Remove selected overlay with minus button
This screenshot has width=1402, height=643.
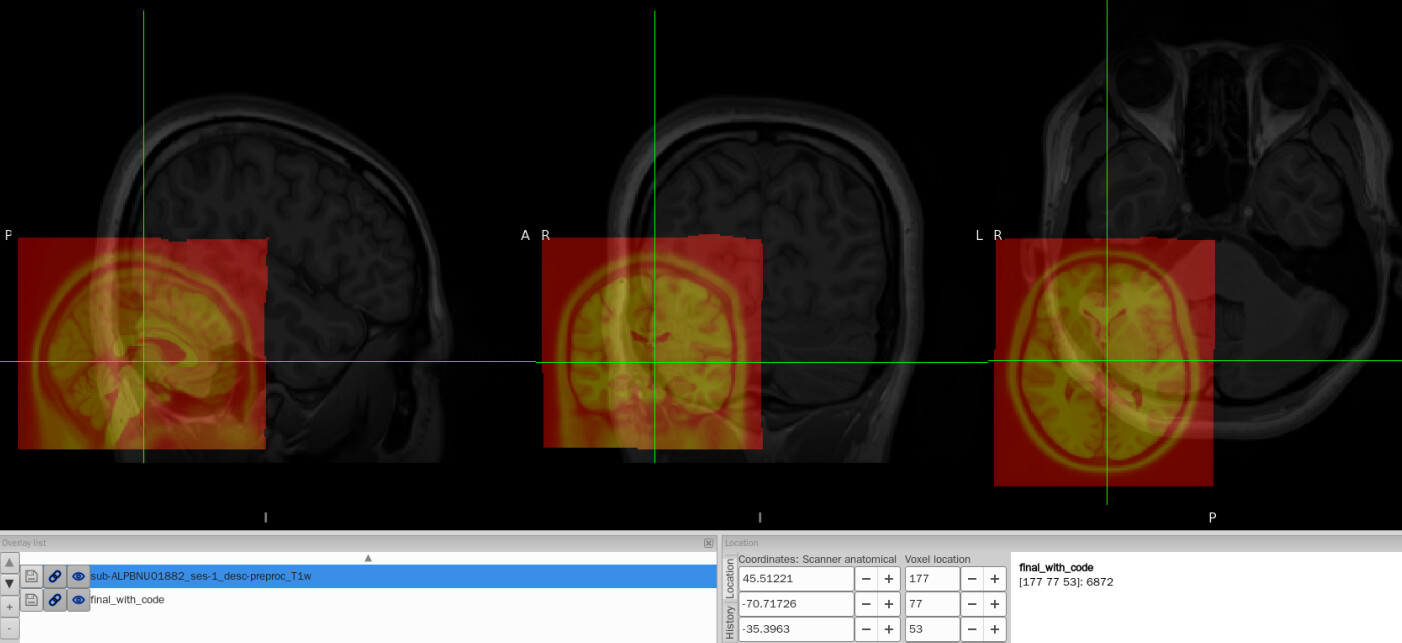click(9, 627)
